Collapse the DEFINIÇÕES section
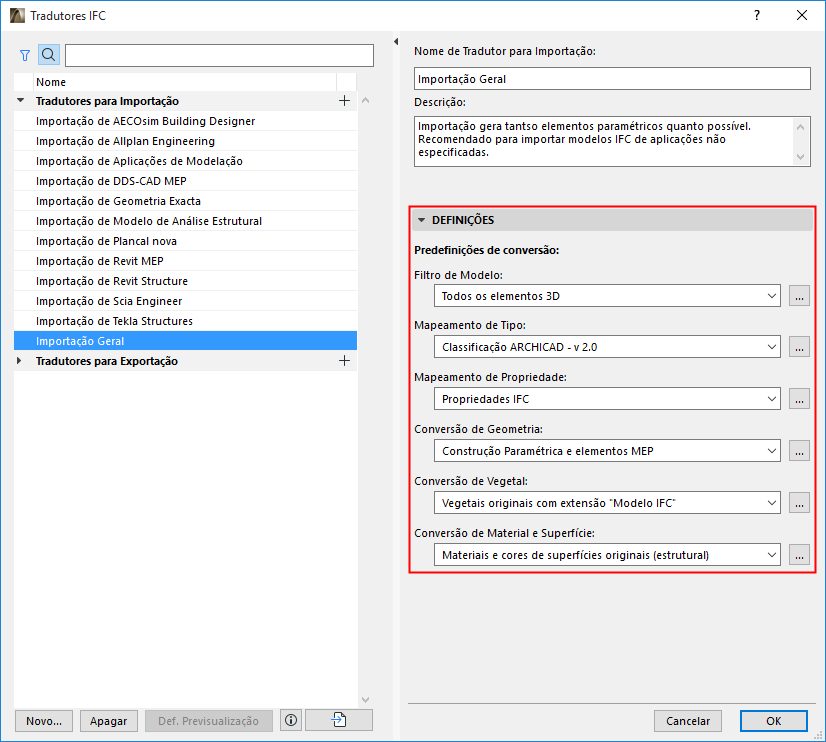826x742 pixels. (421, 220)
